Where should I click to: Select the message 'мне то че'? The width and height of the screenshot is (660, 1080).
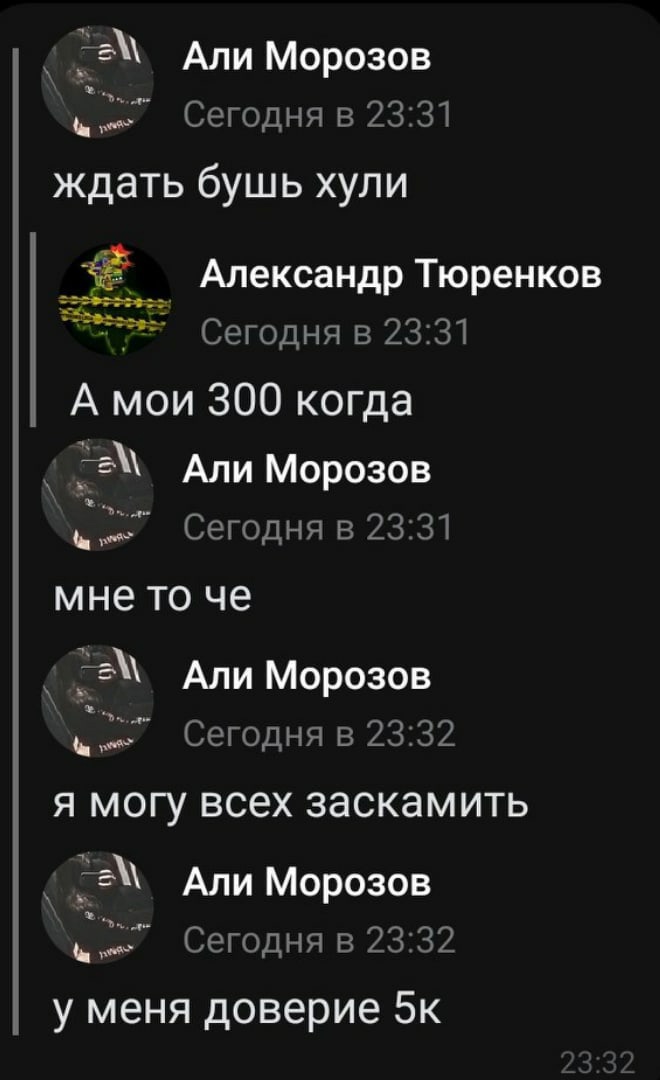coord(152,596)
